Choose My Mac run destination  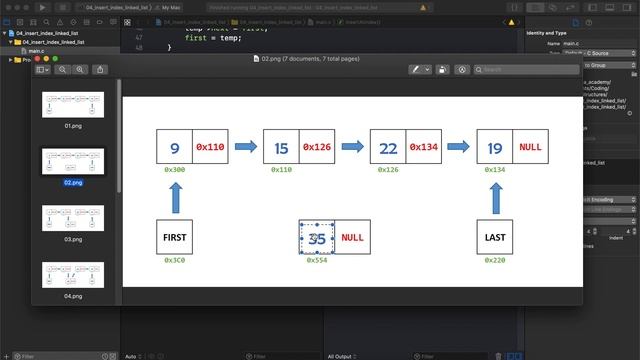(x=171, y=7)
